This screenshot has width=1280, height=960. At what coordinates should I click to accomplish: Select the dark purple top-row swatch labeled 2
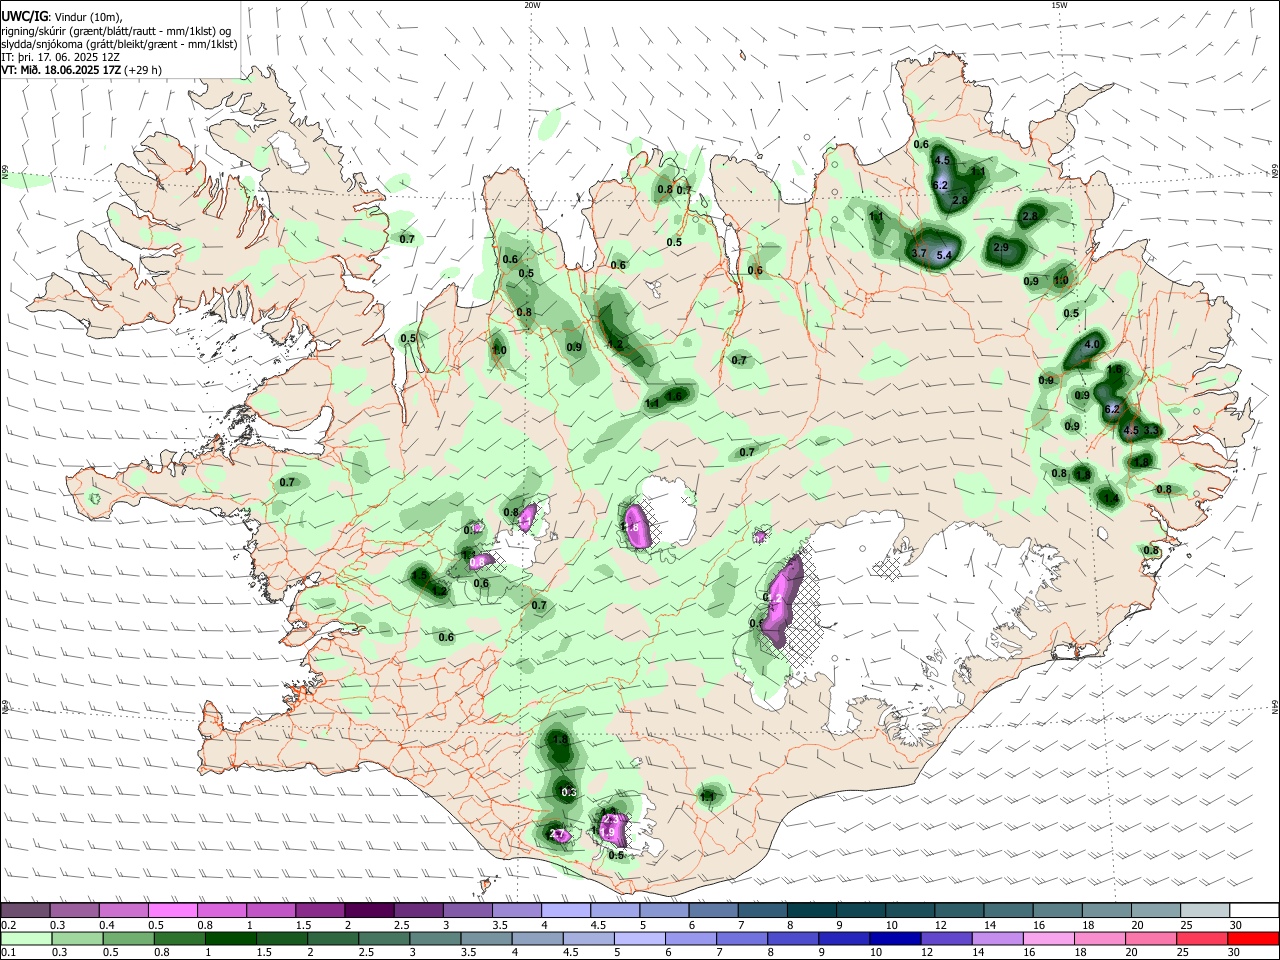368,911
